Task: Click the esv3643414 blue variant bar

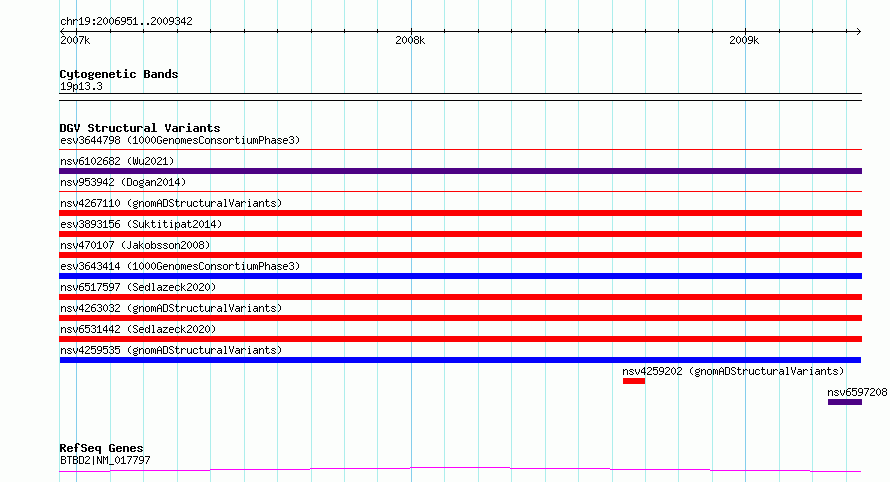Action: pyautogui.click(x=460, y=276)
